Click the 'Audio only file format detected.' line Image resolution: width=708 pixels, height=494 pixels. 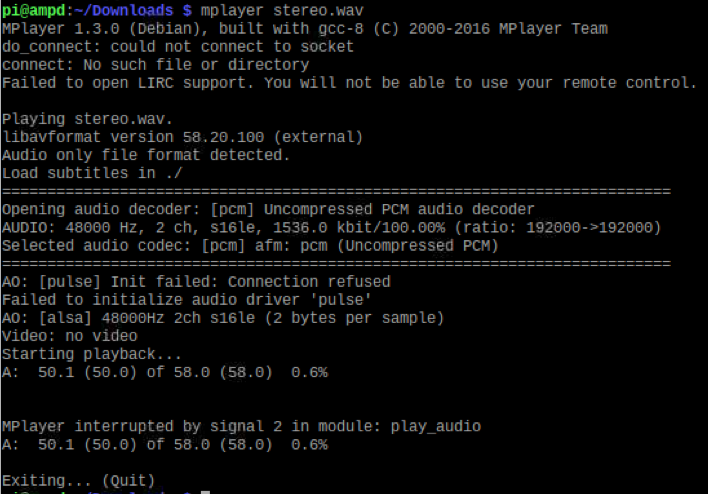(146, 154)
